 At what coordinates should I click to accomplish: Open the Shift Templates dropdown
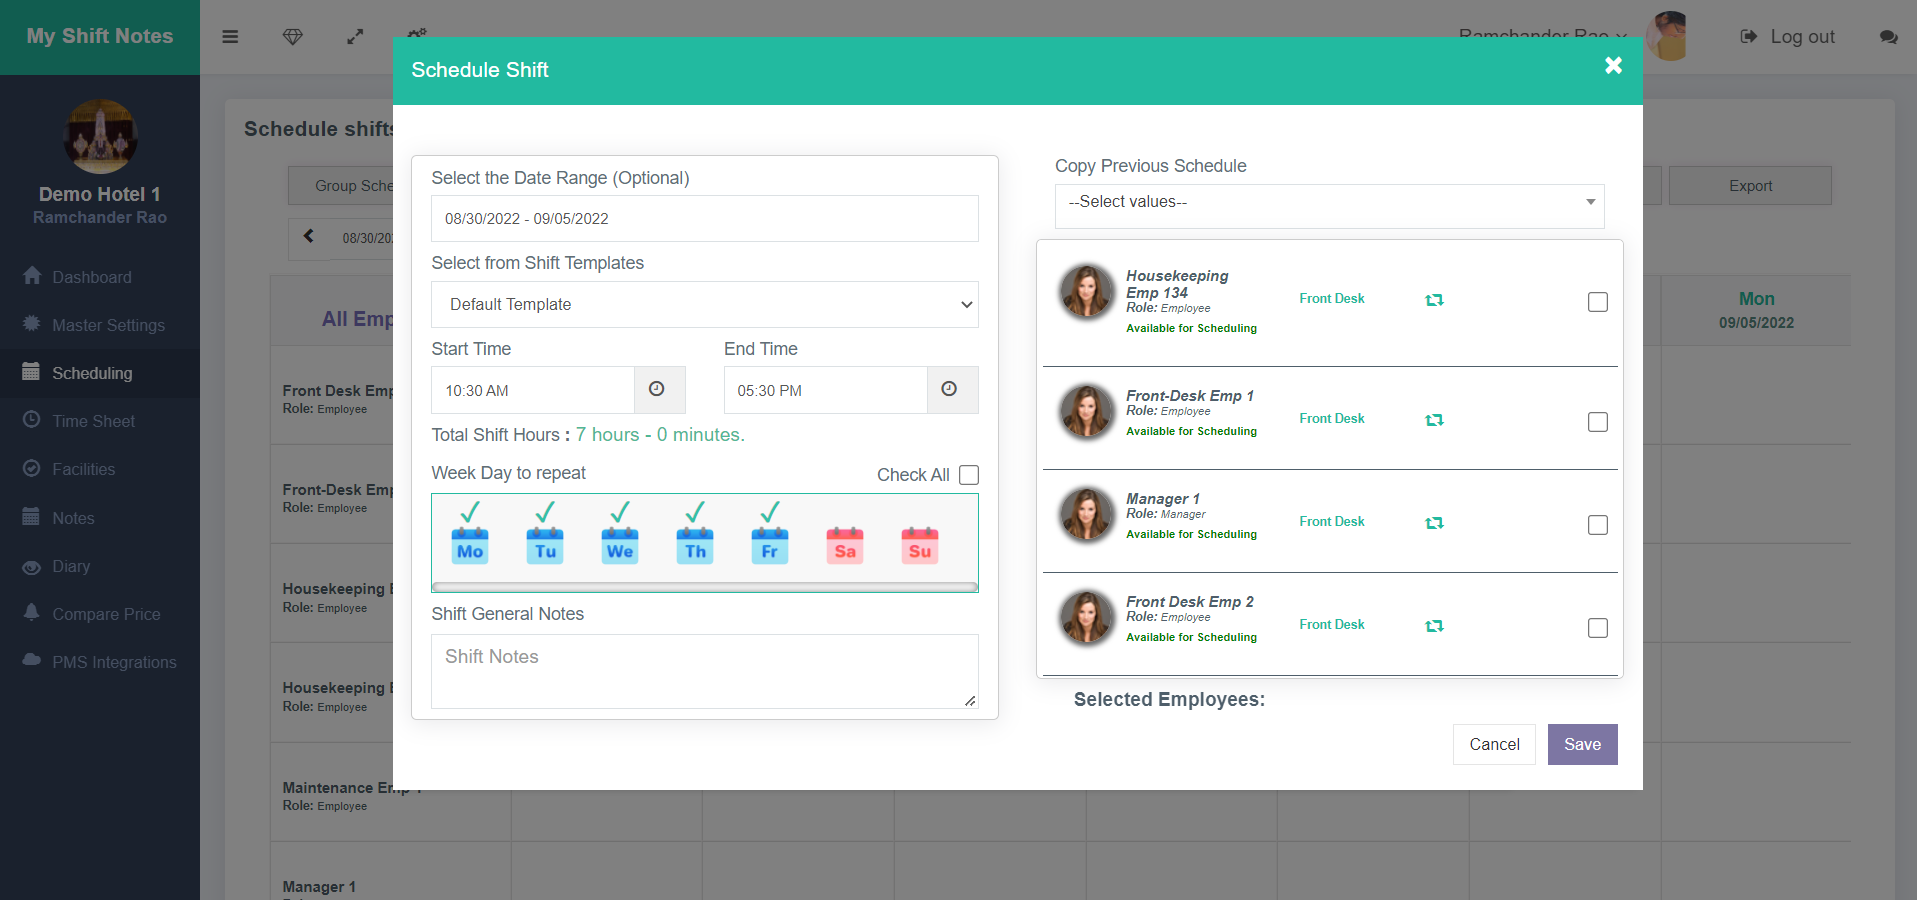pyautogui.click(x=704, y=304)
